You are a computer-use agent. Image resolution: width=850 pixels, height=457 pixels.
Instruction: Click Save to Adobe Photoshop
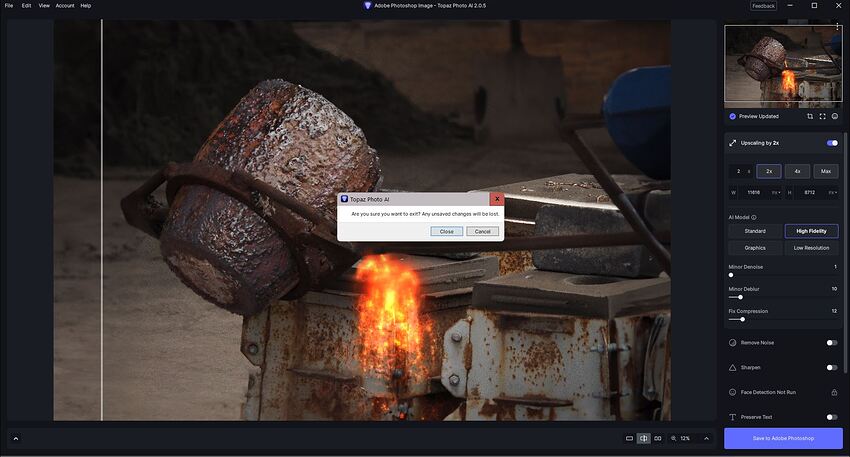[x=783, y=438]
